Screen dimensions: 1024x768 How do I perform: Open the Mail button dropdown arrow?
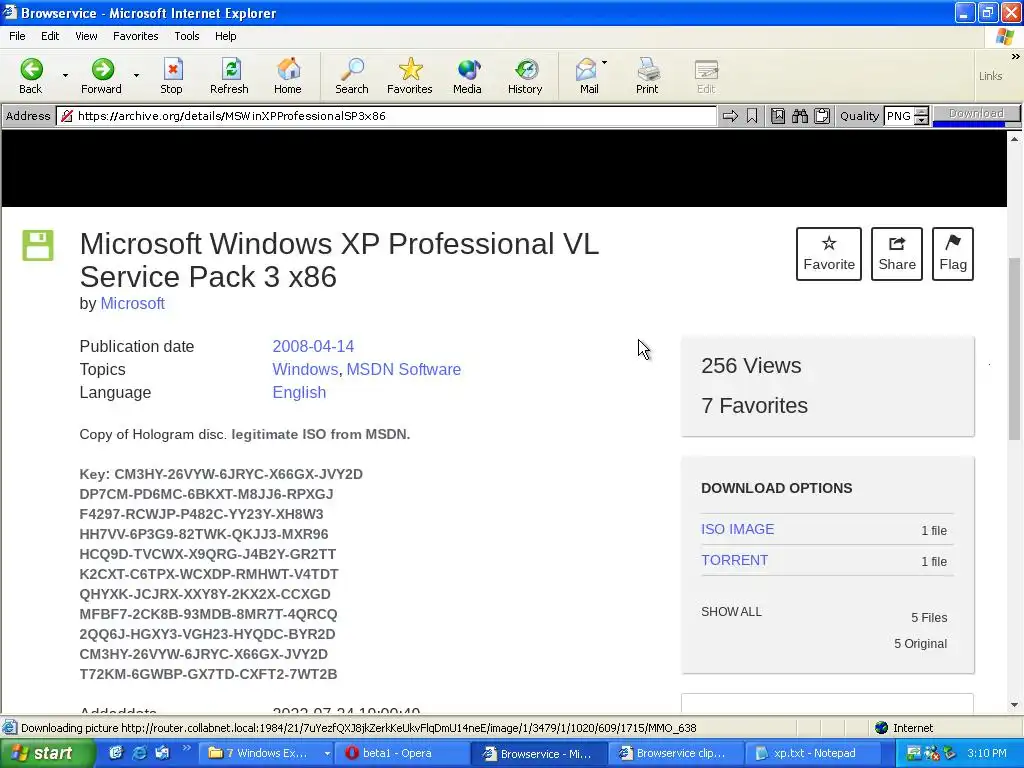click(604, 63)
